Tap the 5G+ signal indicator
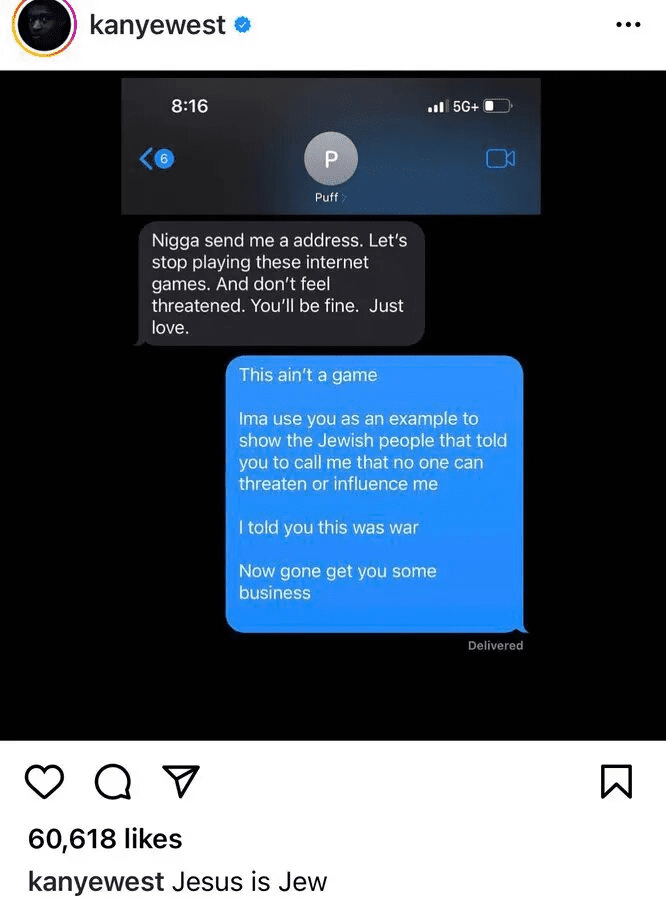 click(465, 107)
